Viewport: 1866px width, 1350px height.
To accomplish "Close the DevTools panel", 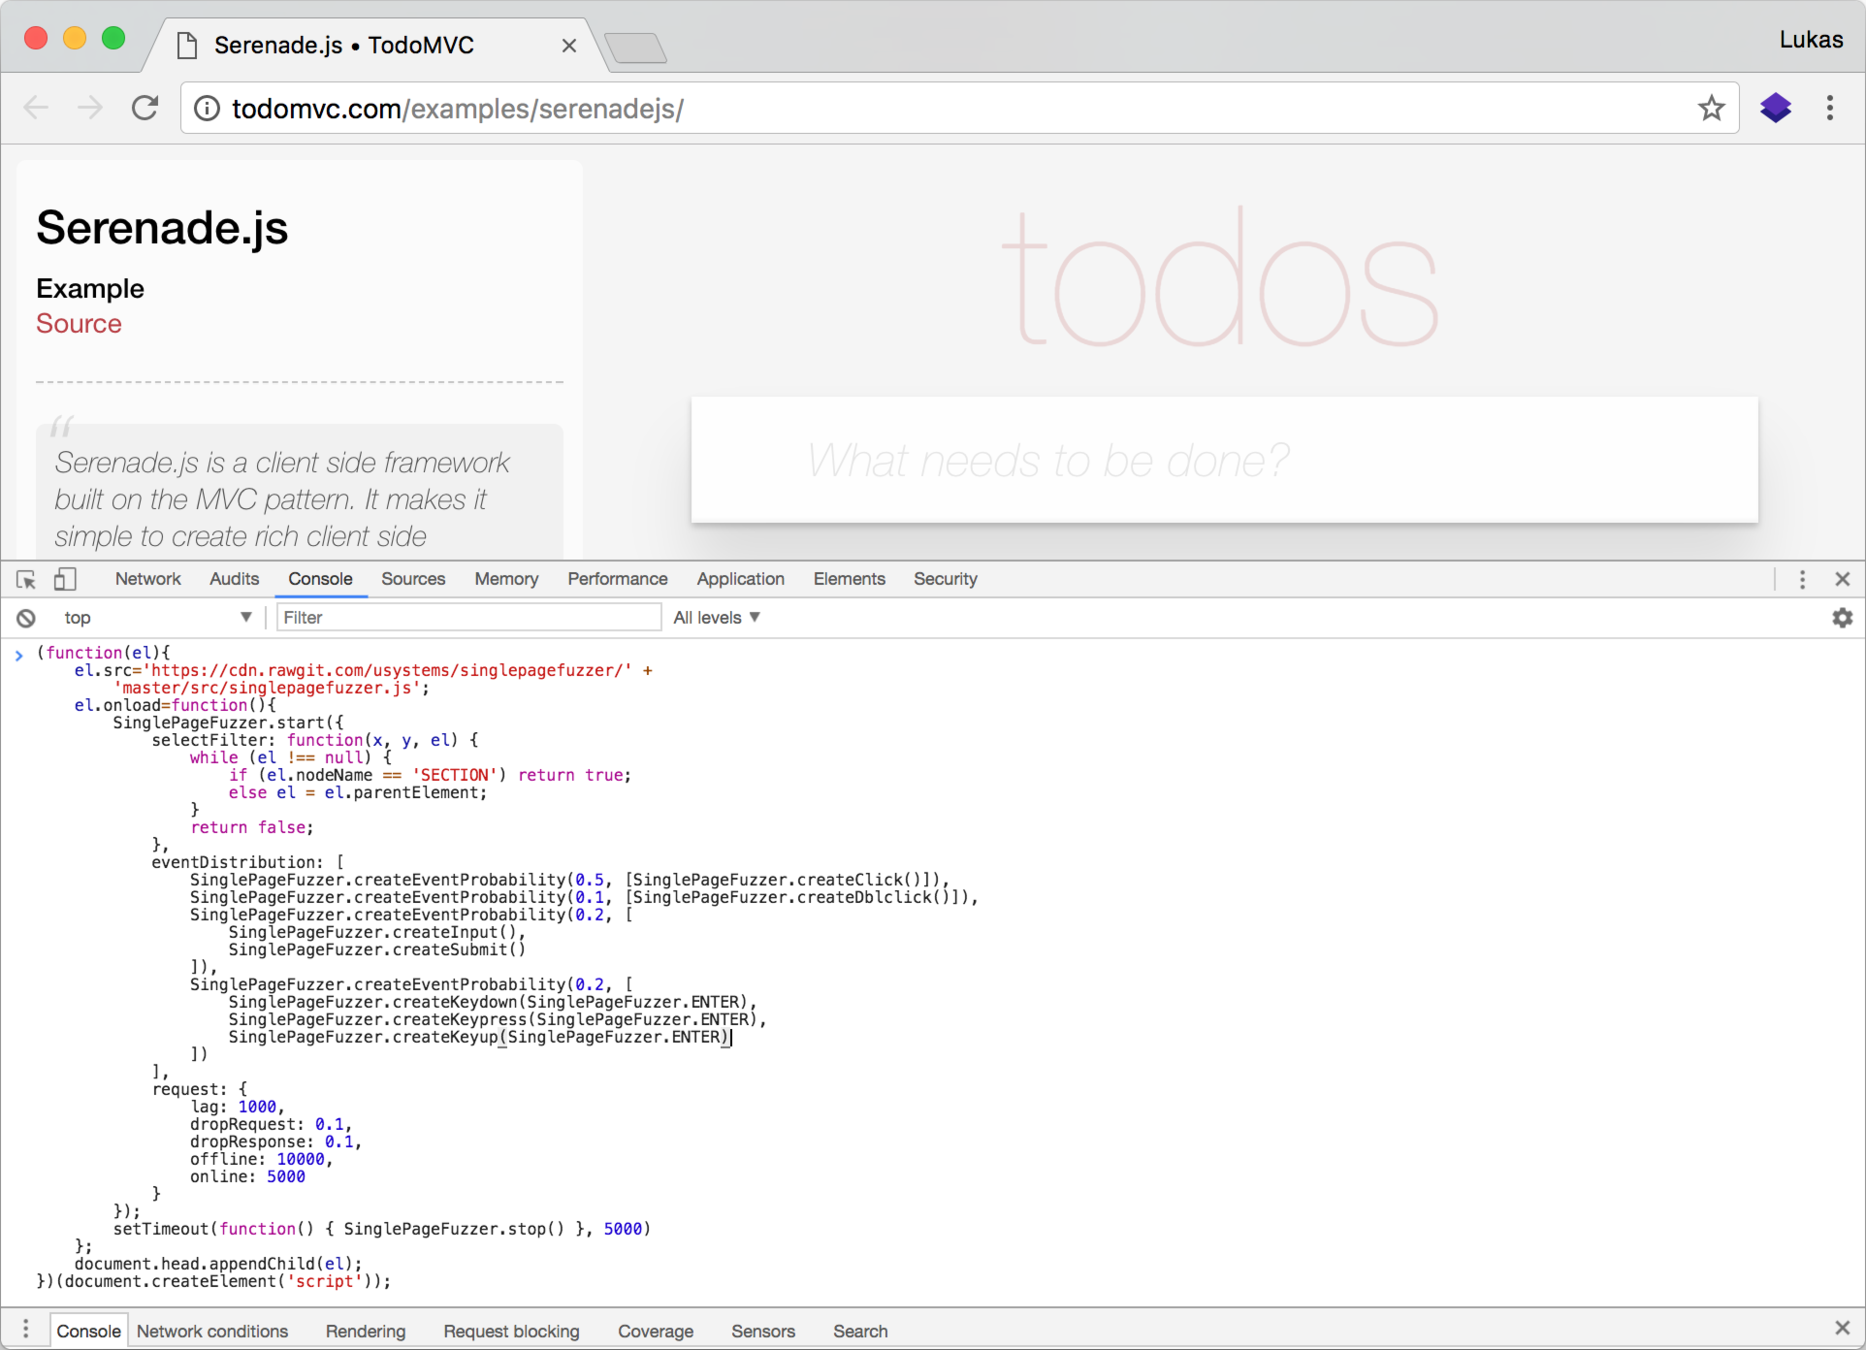I will [1842, 579].
